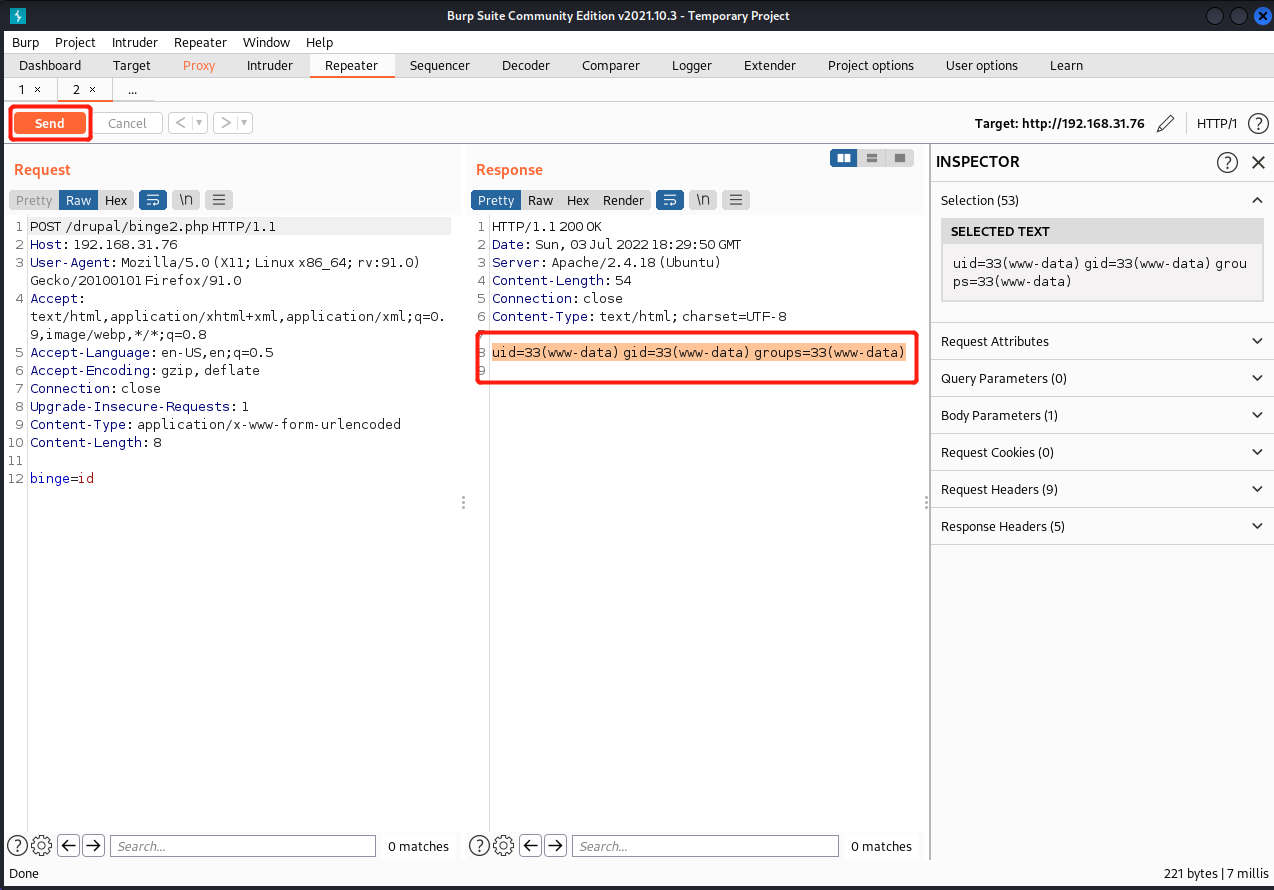Go to previous match in Response search
The image size is (1274, 890).
[x=531, y=845]
